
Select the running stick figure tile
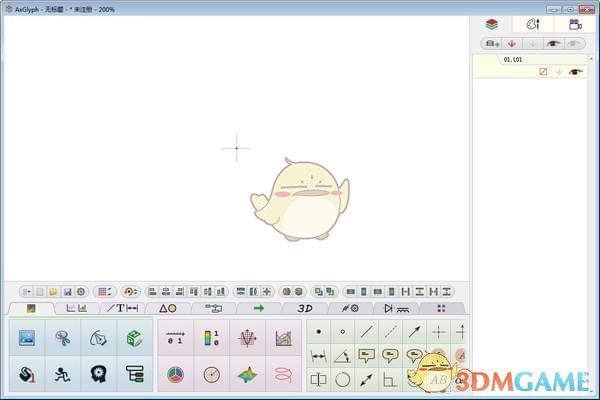tap(62, 374)
